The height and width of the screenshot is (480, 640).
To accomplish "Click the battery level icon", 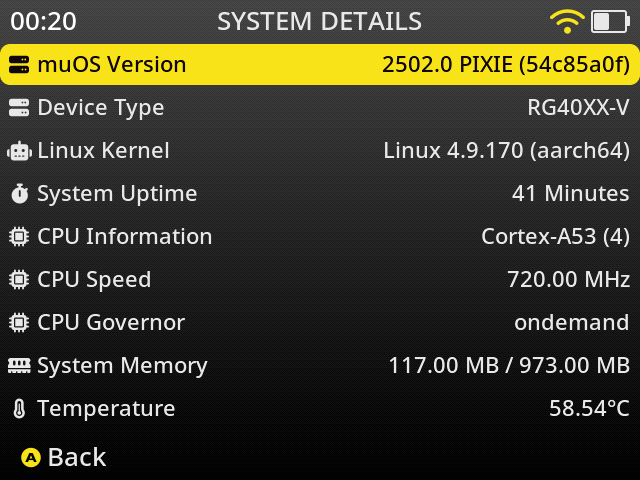I will click(x=610, y=21).
